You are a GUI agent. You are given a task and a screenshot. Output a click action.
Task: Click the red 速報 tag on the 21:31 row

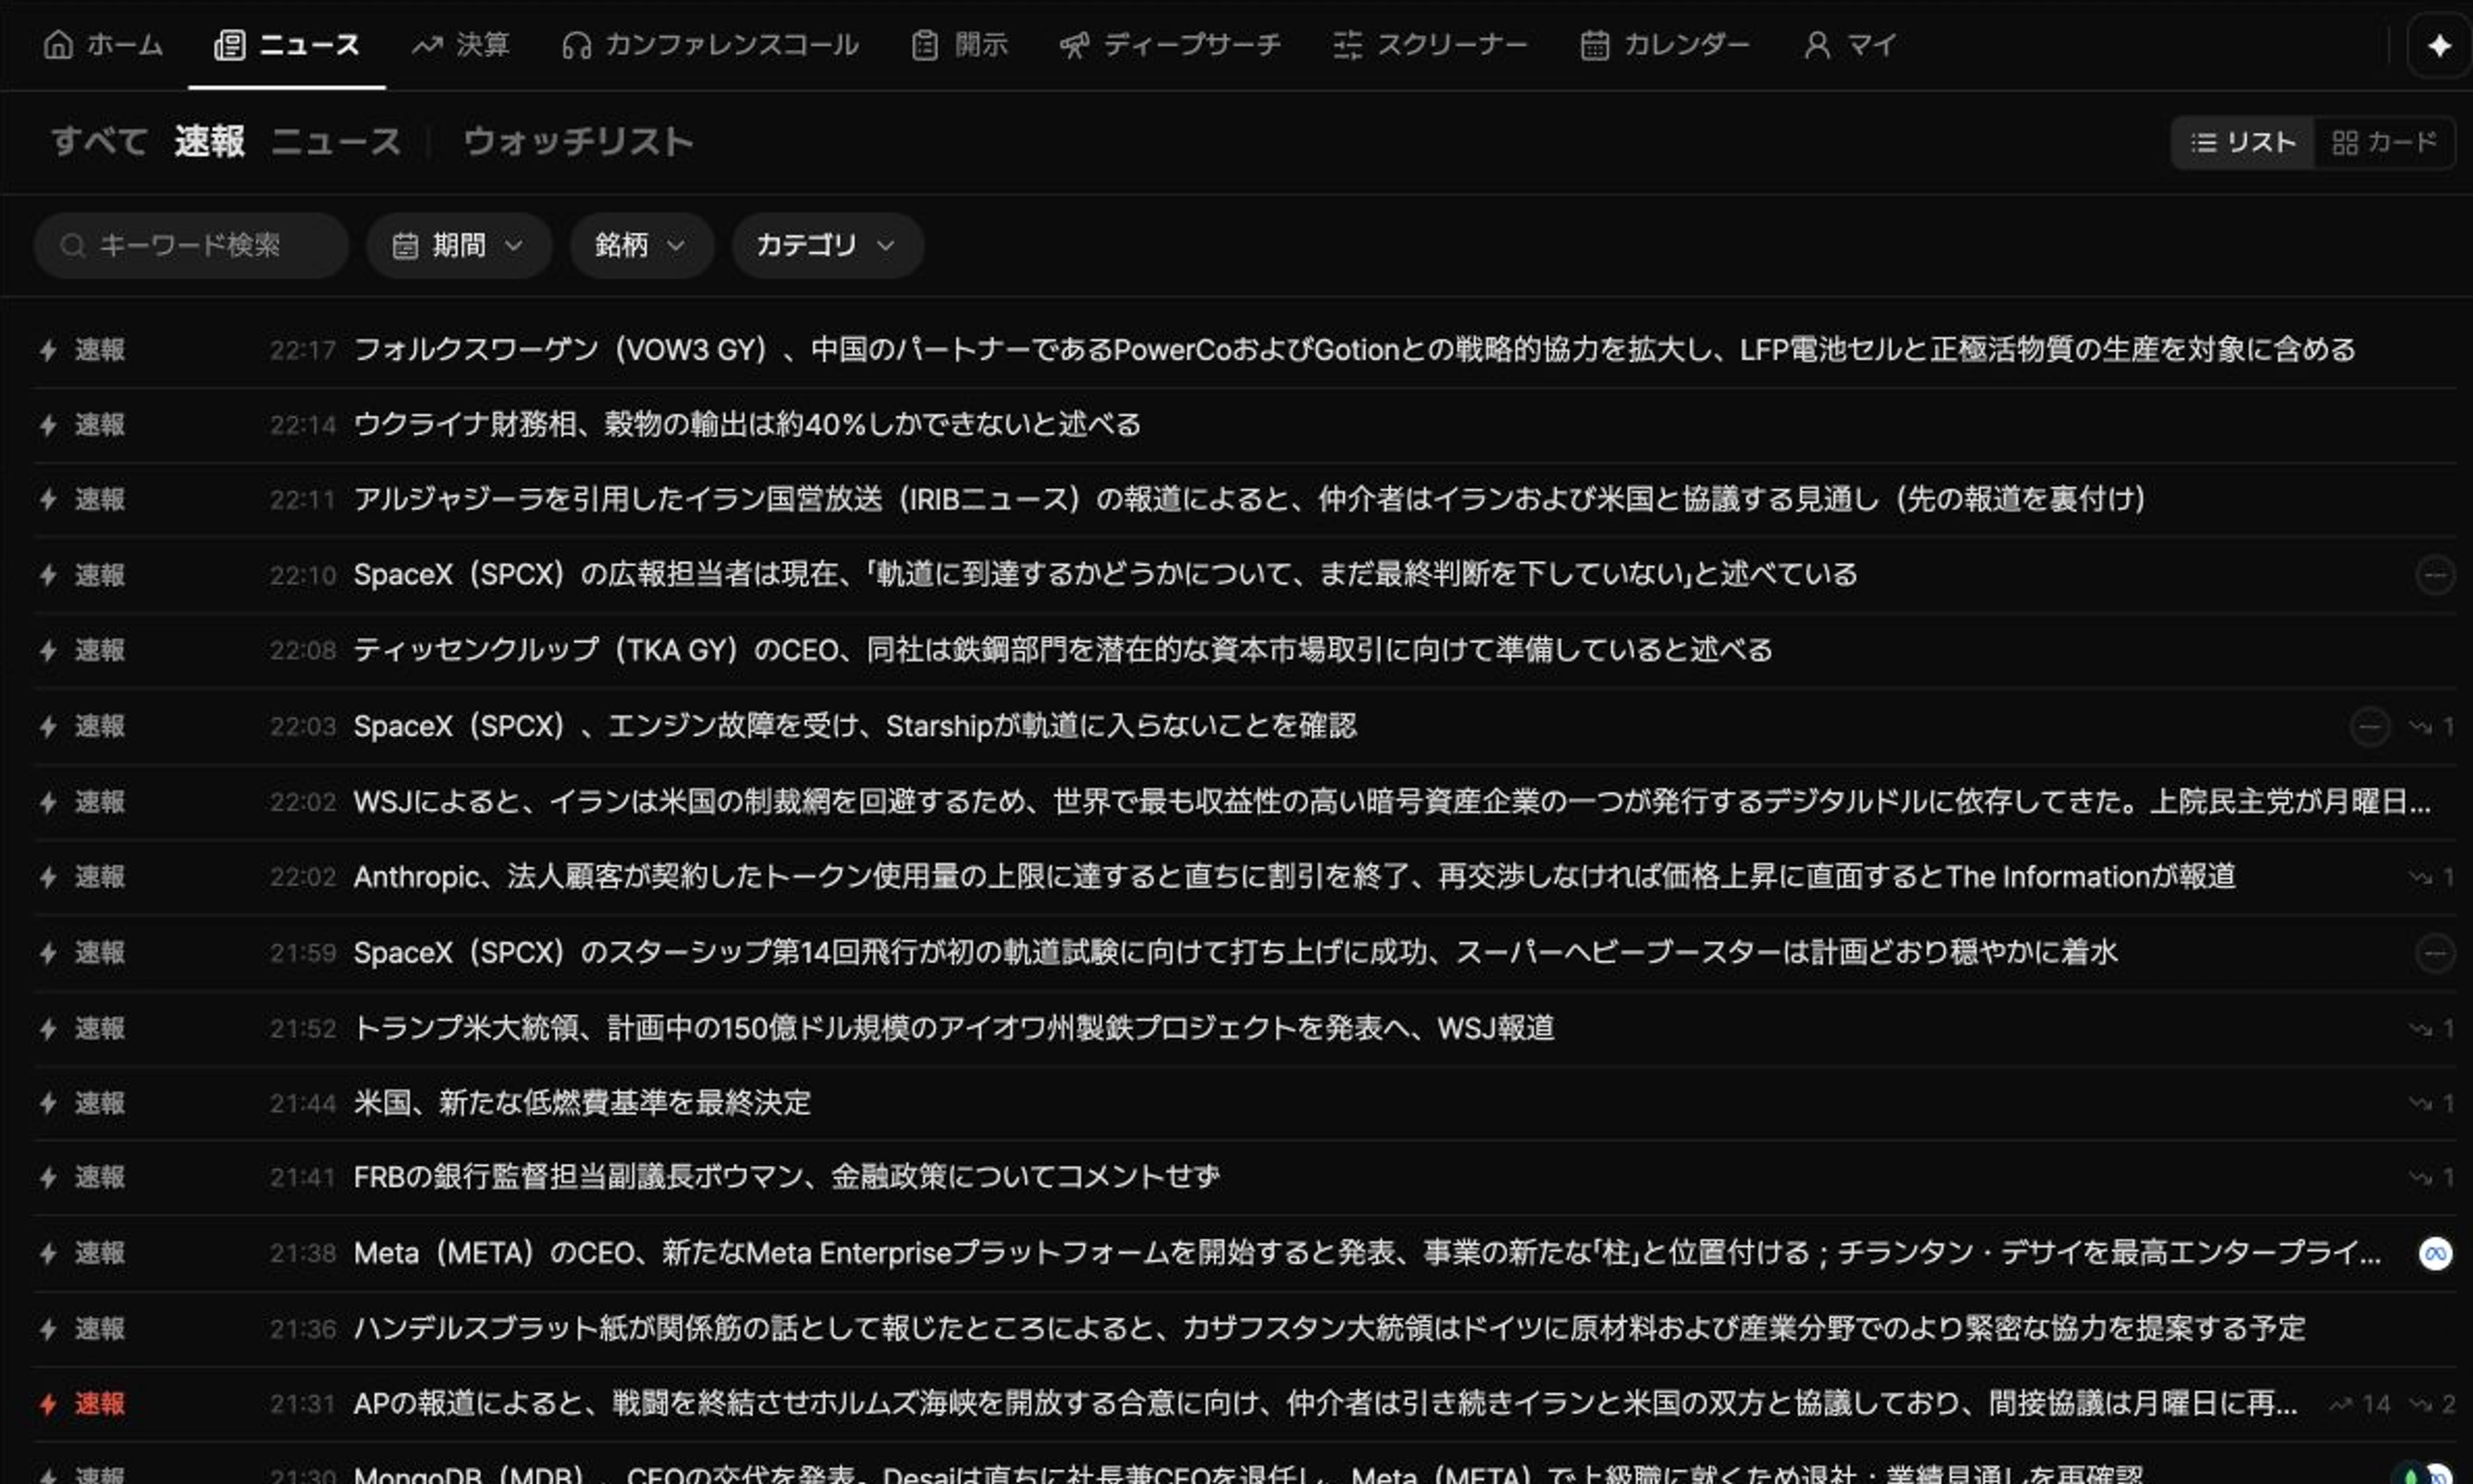(100, 1404)
